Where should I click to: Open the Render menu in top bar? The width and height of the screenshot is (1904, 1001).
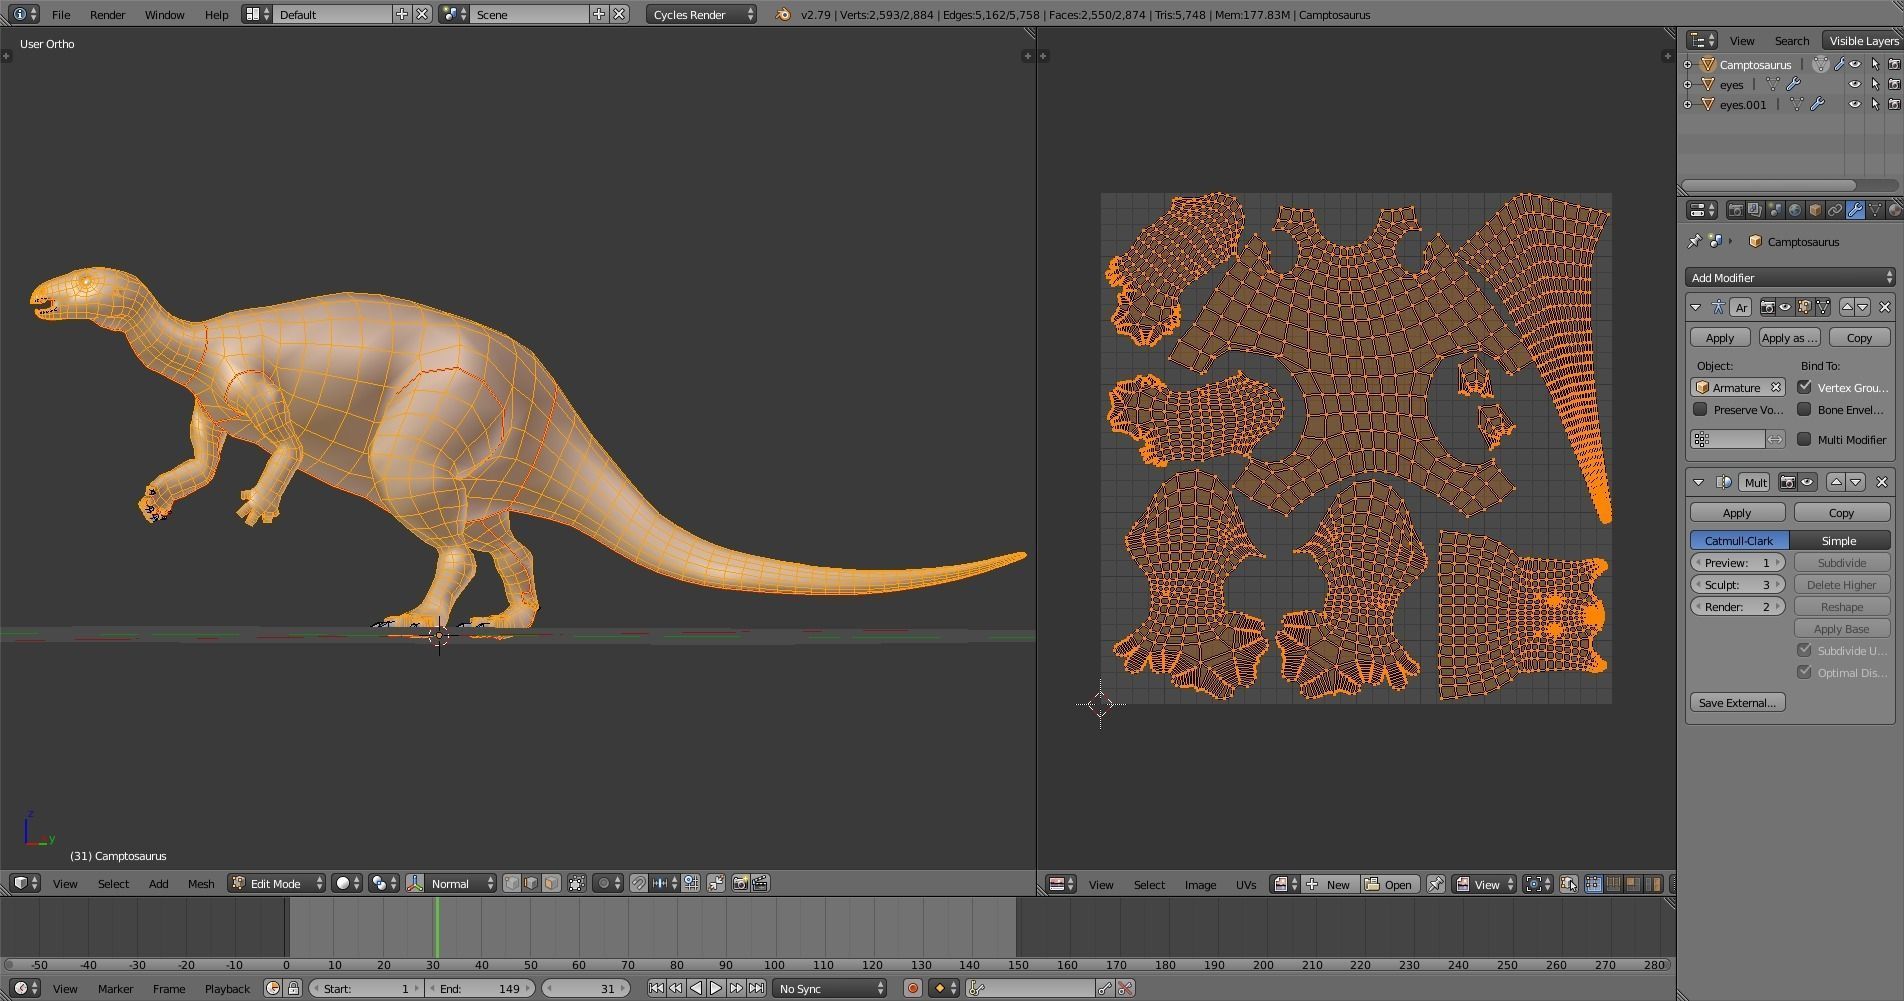[107, 14]
